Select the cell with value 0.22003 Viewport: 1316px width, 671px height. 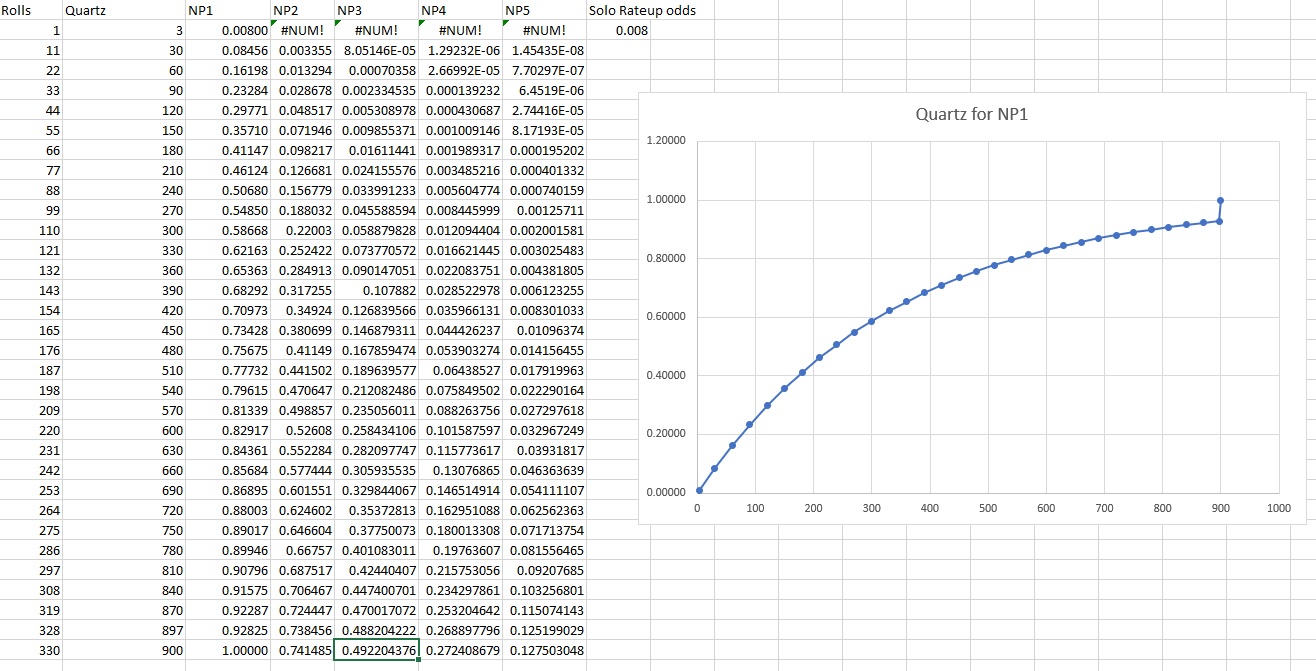click(x=302, y=230)
